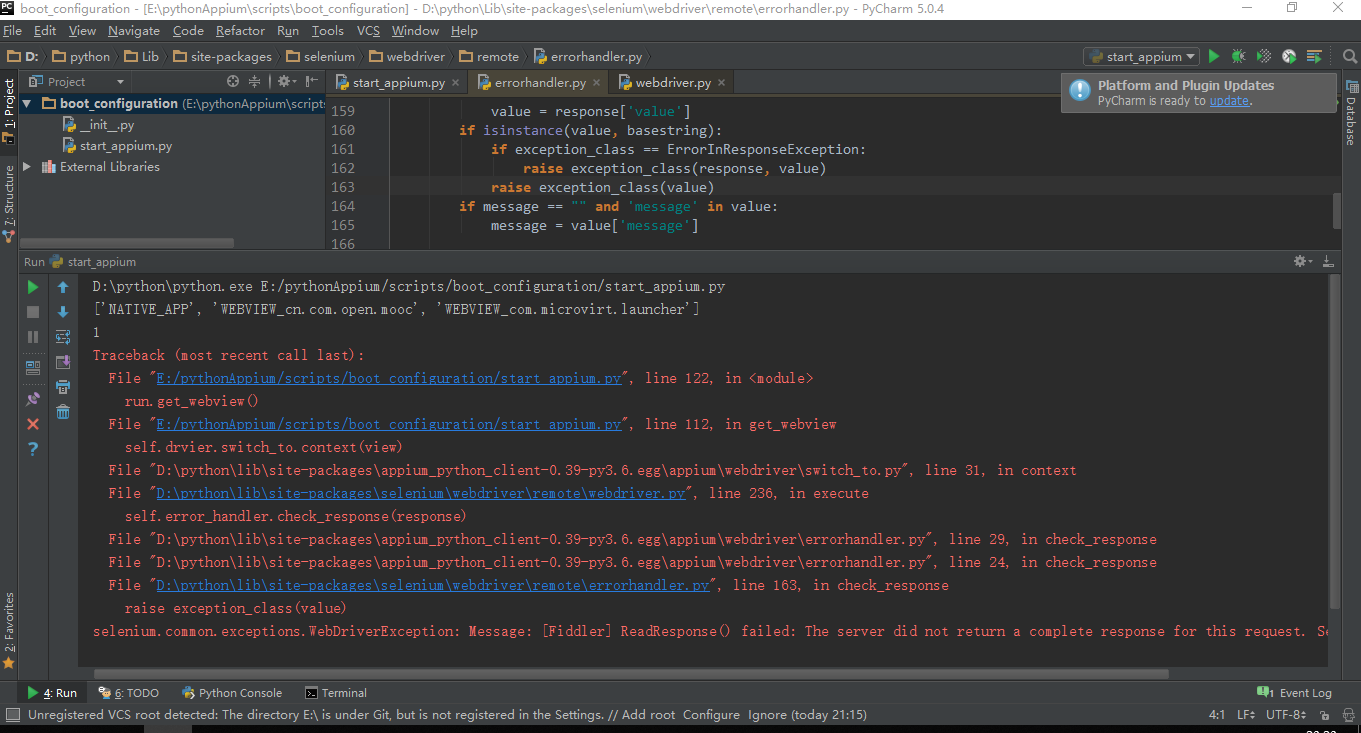Screen dimensions: 1361x733
Task: Rerun start_appium in the Run panel
Action: [33, 287]
